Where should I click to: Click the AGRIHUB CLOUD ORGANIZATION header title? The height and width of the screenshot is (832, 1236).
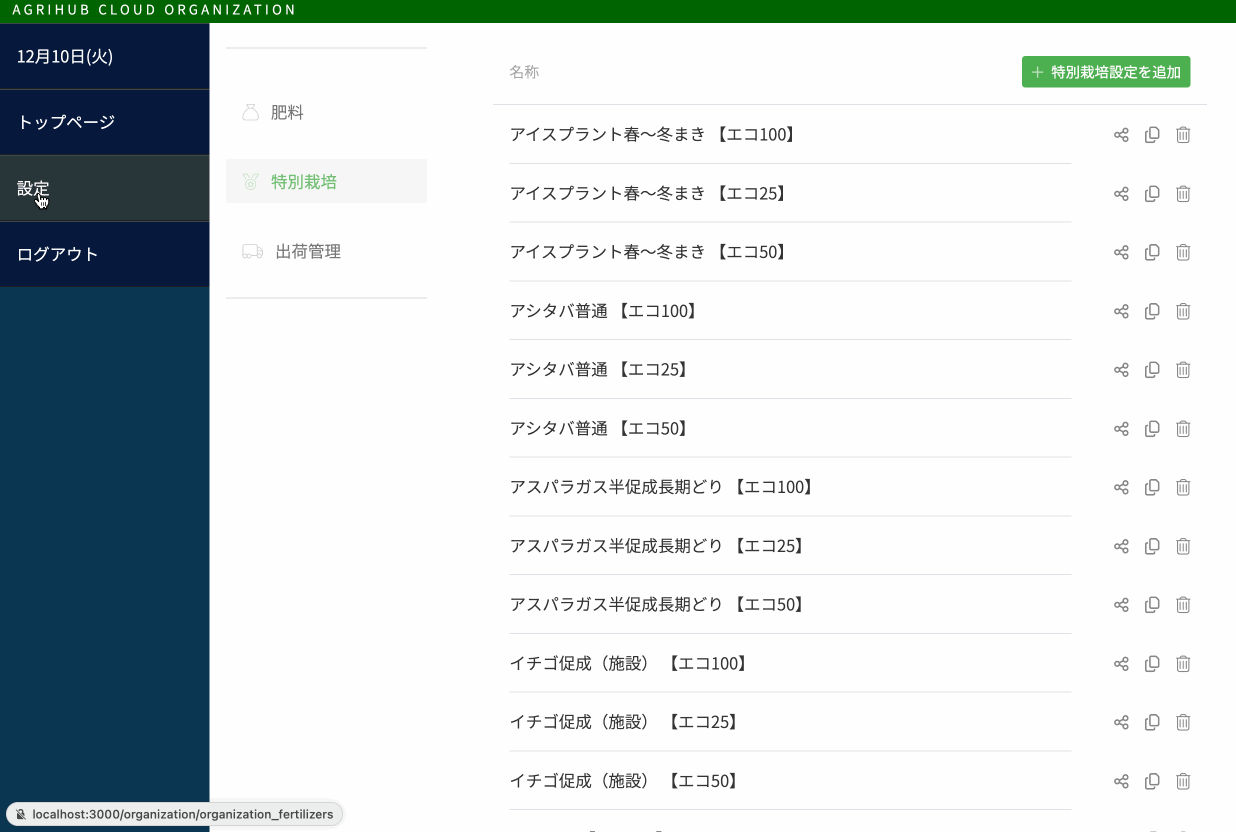tap(154, 10)
